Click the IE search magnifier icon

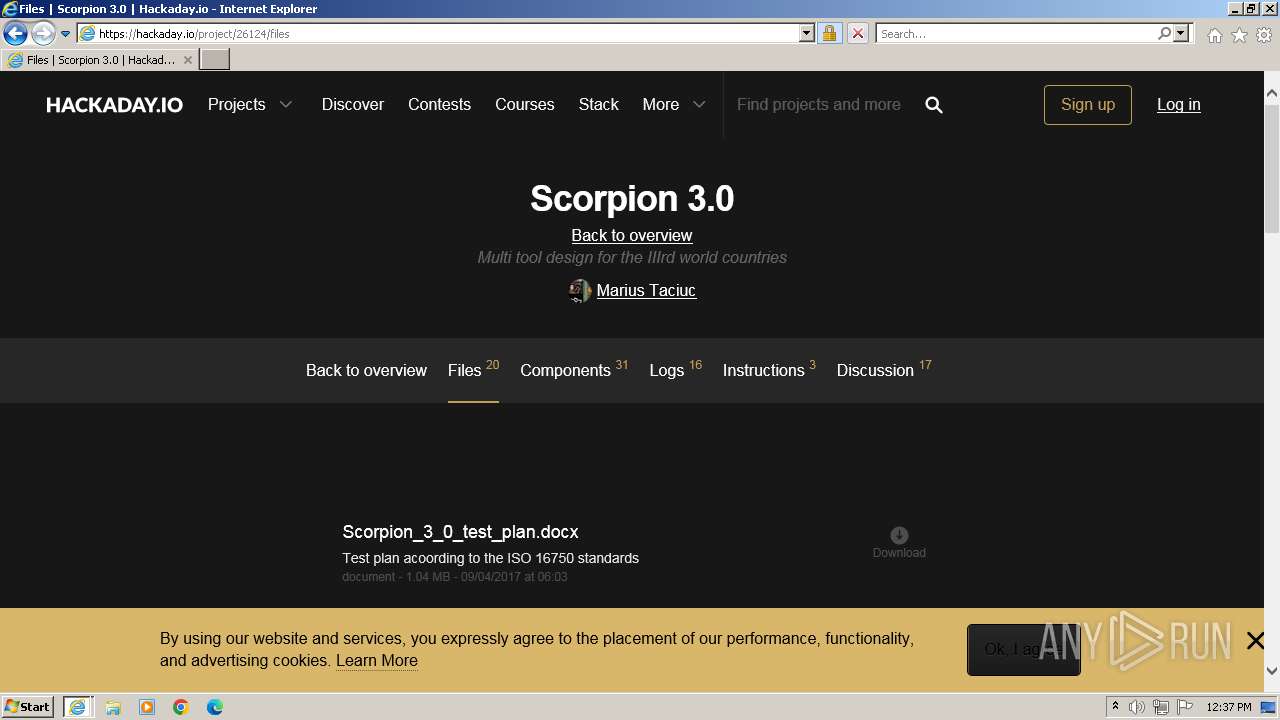pos(1164,33)
